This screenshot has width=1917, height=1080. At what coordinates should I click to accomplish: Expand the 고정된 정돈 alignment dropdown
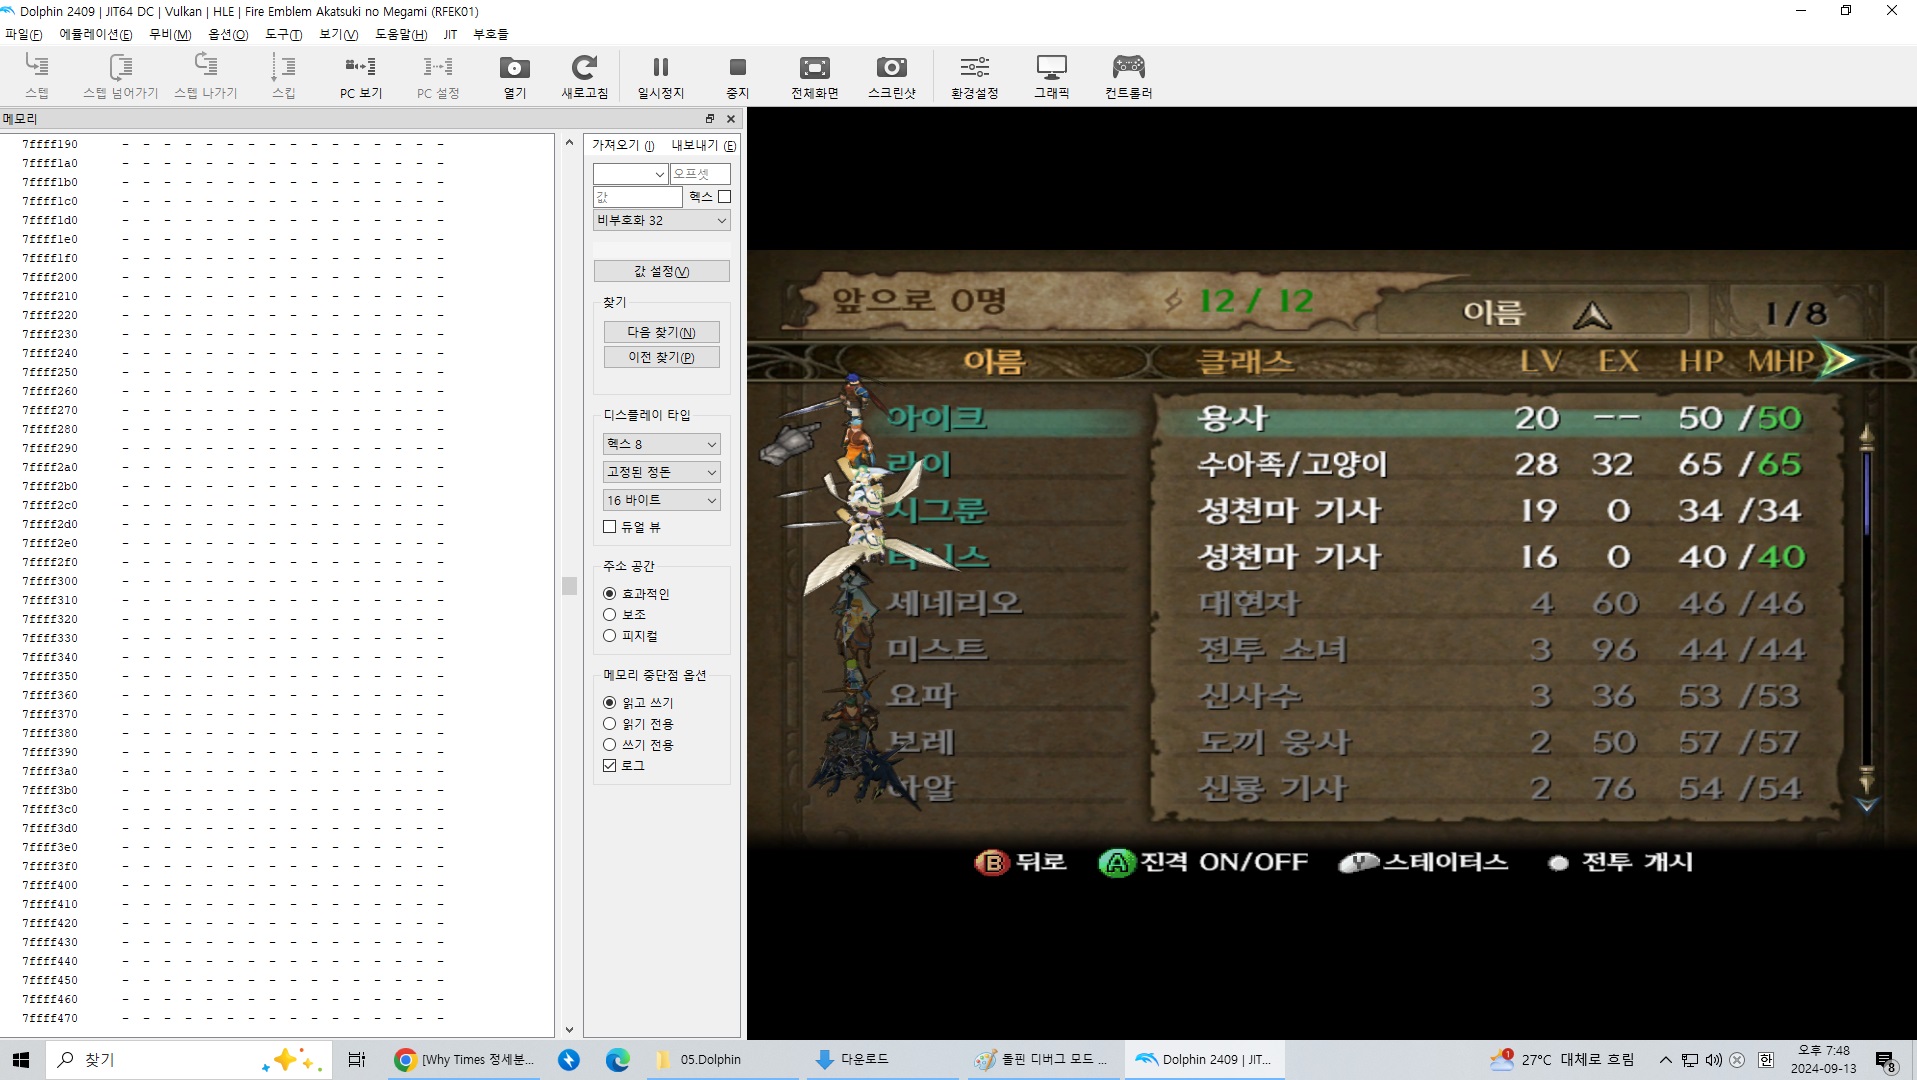click(x=661, y=472)
